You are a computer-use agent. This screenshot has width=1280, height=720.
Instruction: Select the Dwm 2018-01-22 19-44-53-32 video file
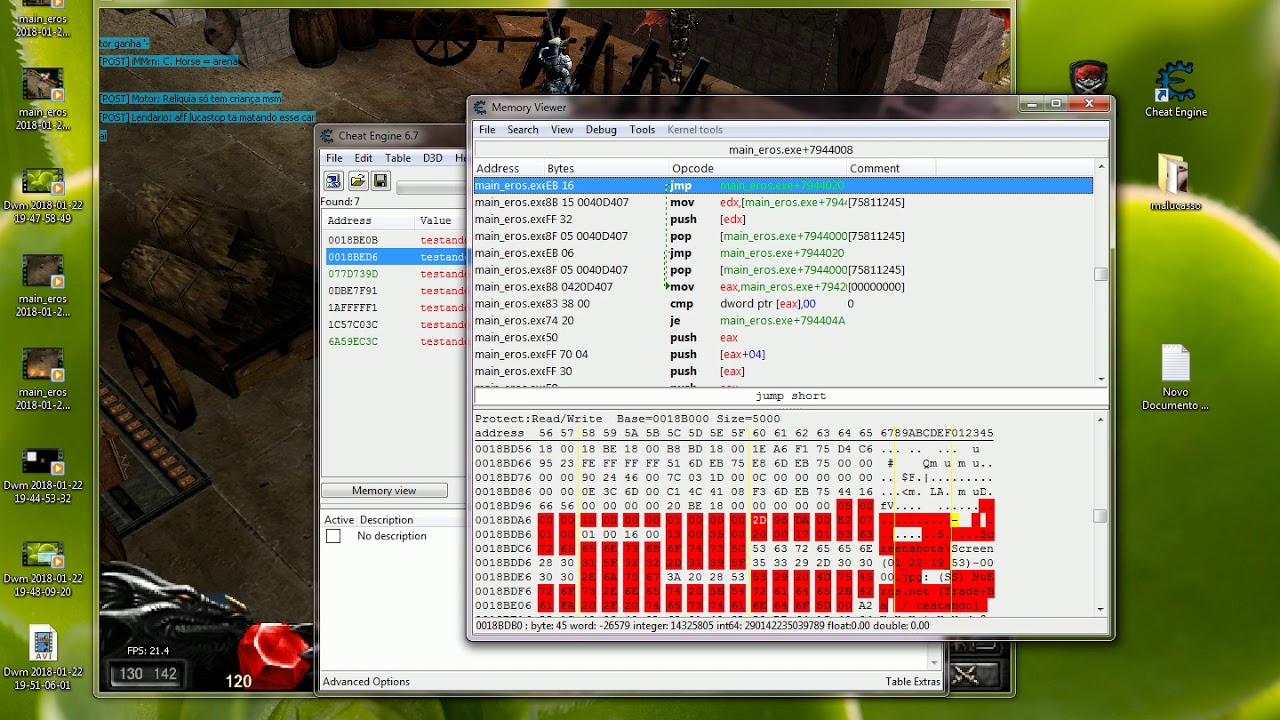pos(42,476)
